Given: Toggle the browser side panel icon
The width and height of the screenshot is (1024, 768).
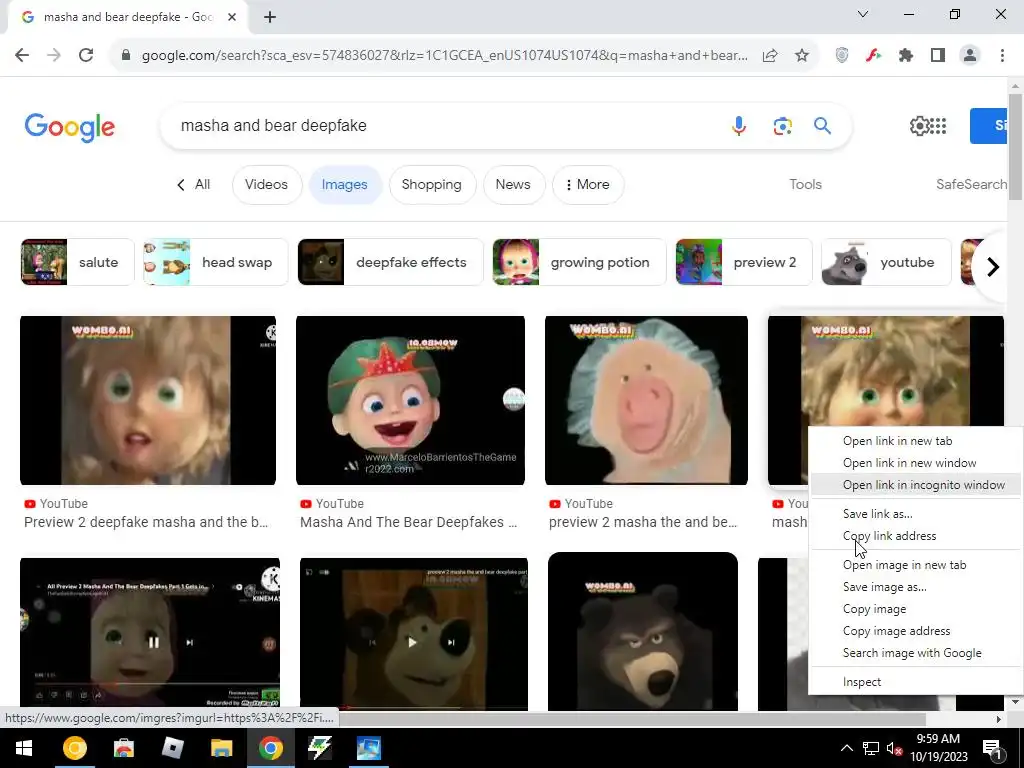Looking at the screenshot, I should (938, 56).
